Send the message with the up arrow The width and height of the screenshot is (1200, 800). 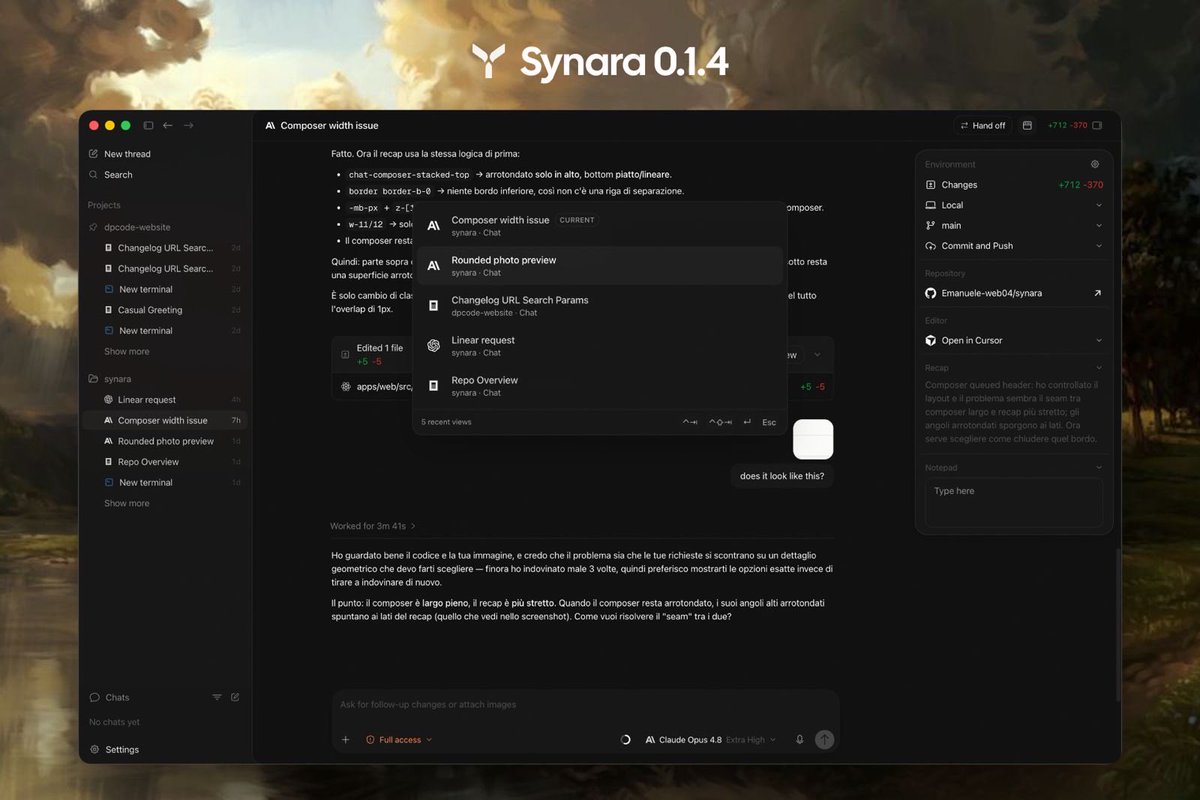824,740
